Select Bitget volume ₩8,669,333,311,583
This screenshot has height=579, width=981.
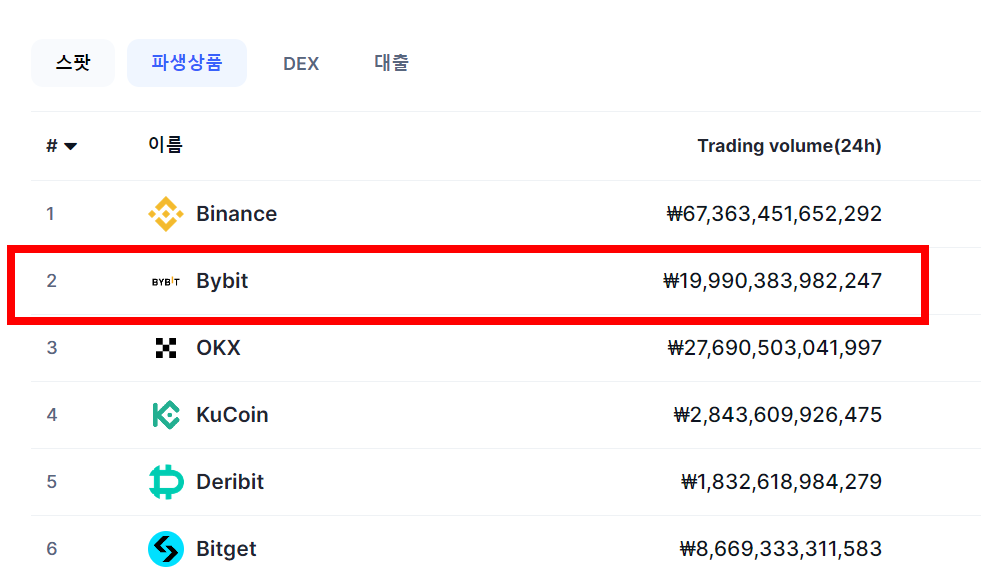(x=781, y=549)
